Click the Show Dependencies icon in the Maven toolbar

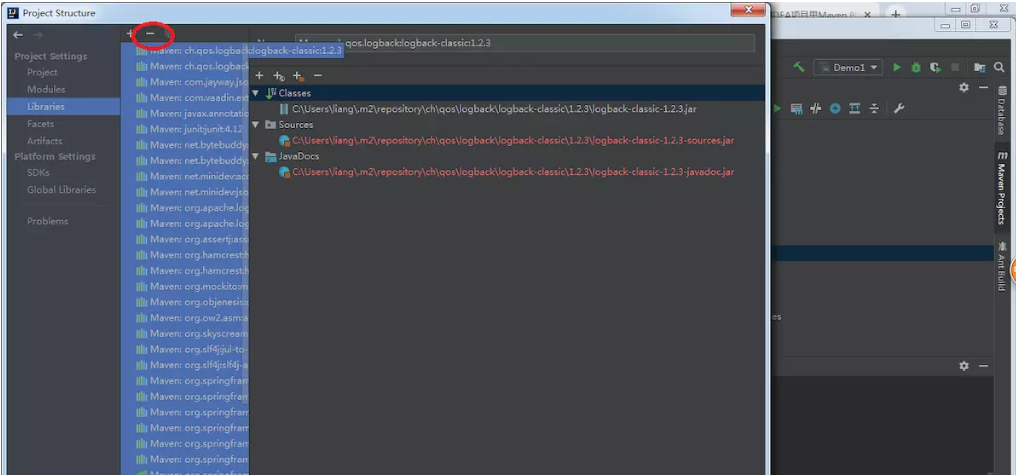855,108
